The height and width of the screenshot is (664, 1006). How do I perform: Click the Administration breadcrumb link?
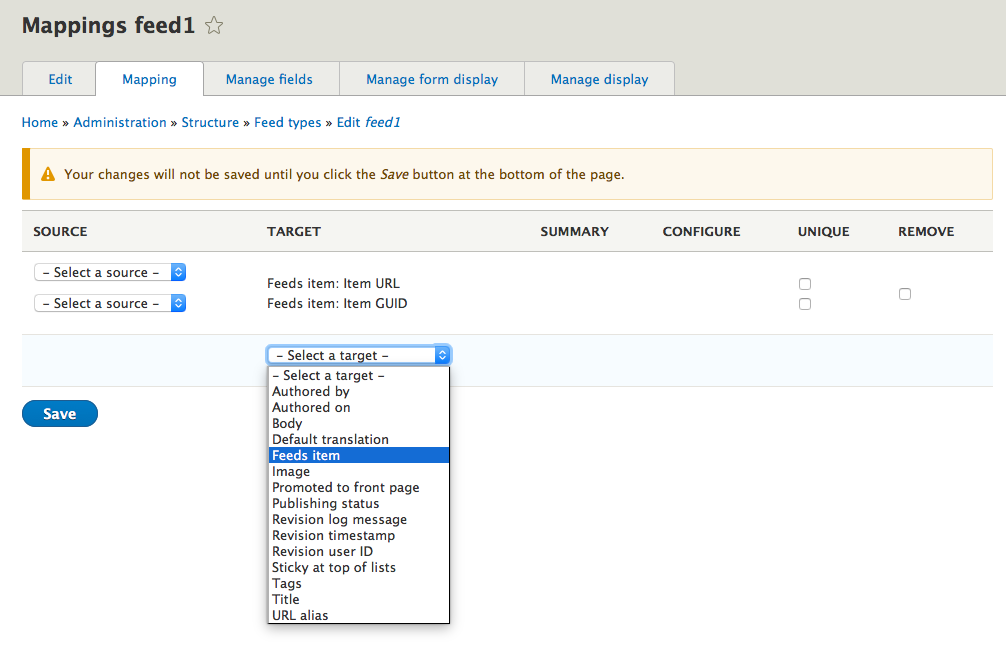pyautogui.click(x=120, y=122)
